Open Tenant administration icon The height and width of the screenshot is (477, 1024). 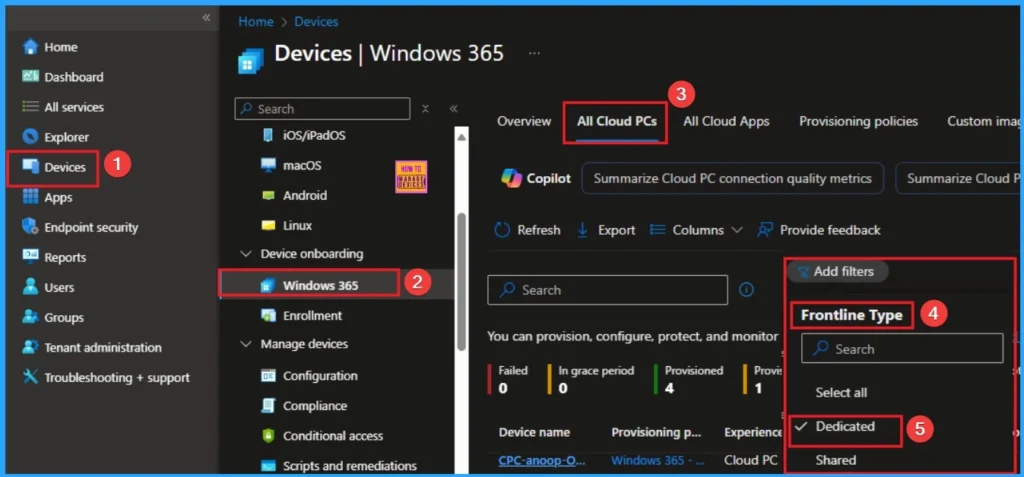pos(30,347)
